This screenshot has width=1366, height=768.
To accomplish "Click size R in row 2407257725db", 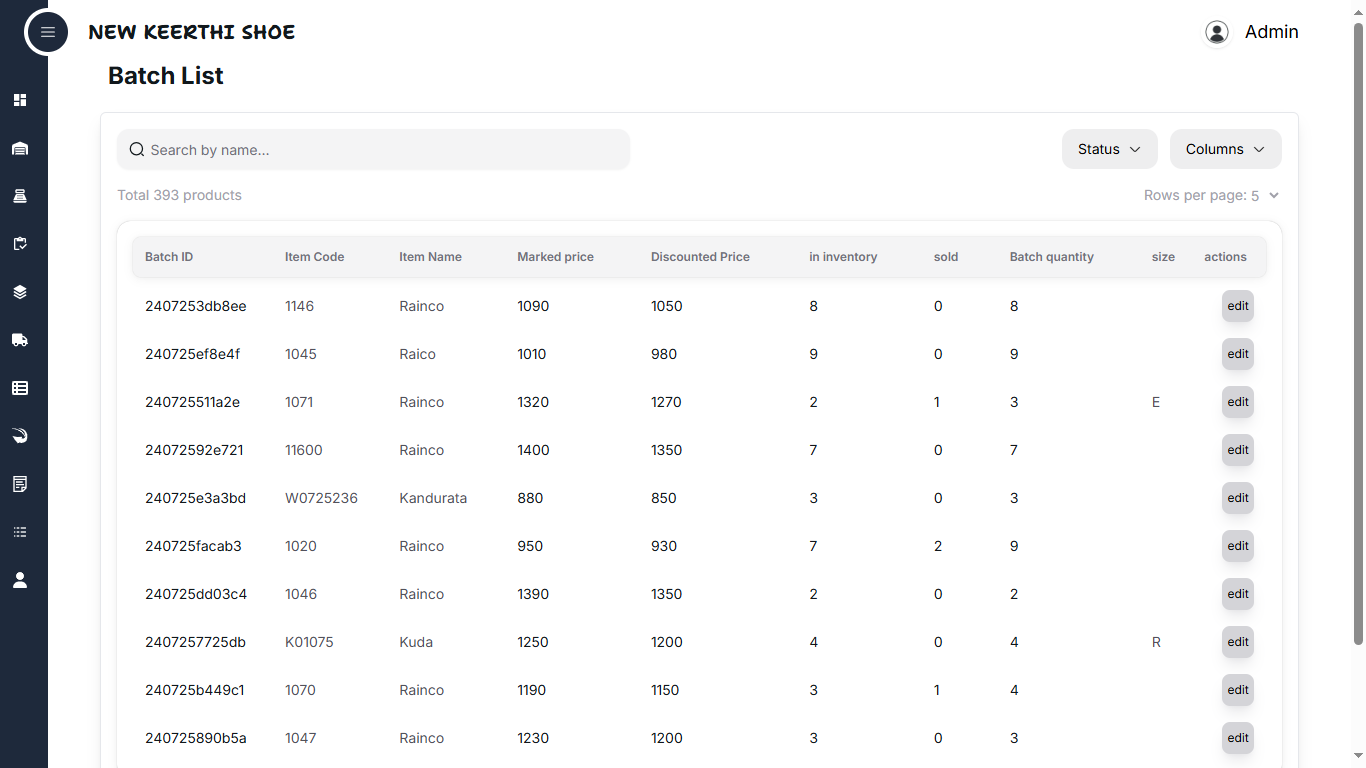I will pos(1156,642).
